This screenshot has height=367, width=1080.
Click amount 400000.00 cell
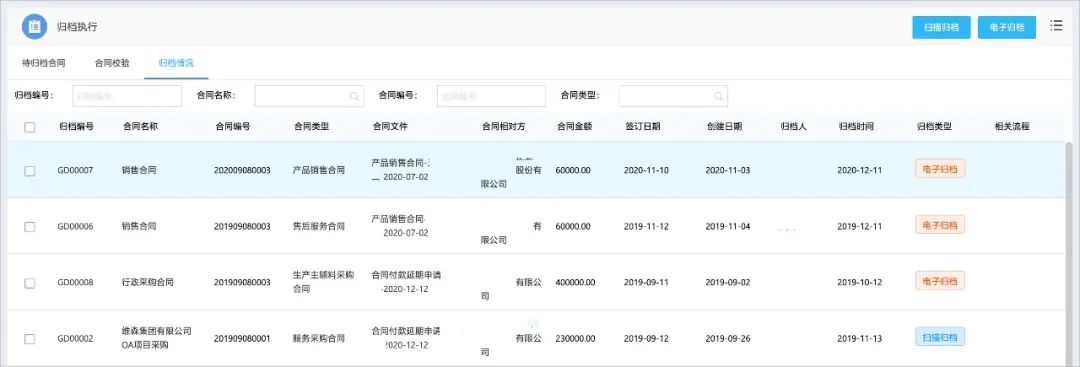click(576, 282)
